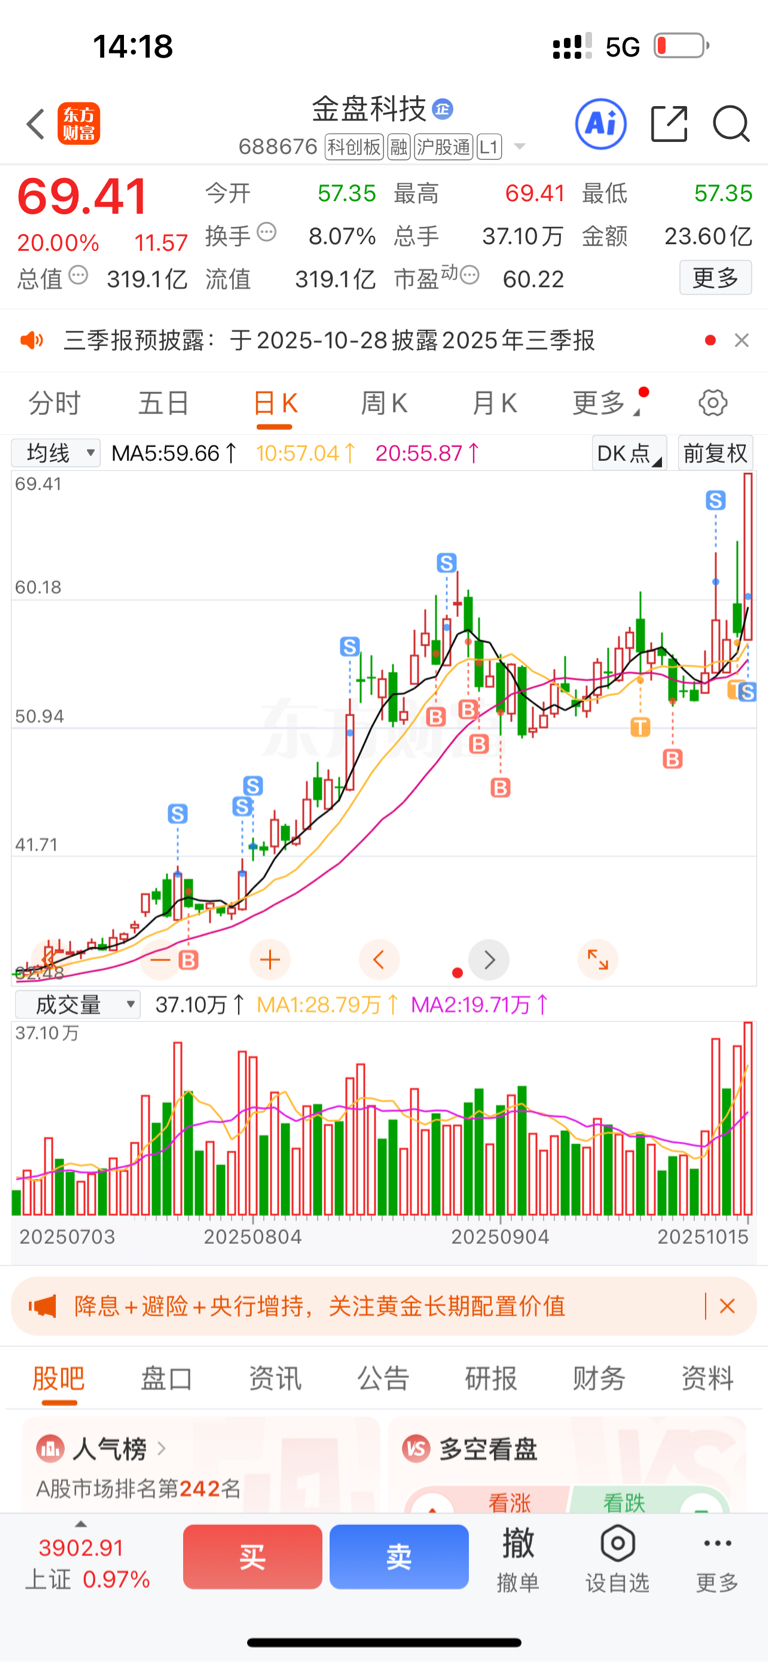768x1662 pixels.
Task: Zoom out chart with minus button
Action: 160,960
